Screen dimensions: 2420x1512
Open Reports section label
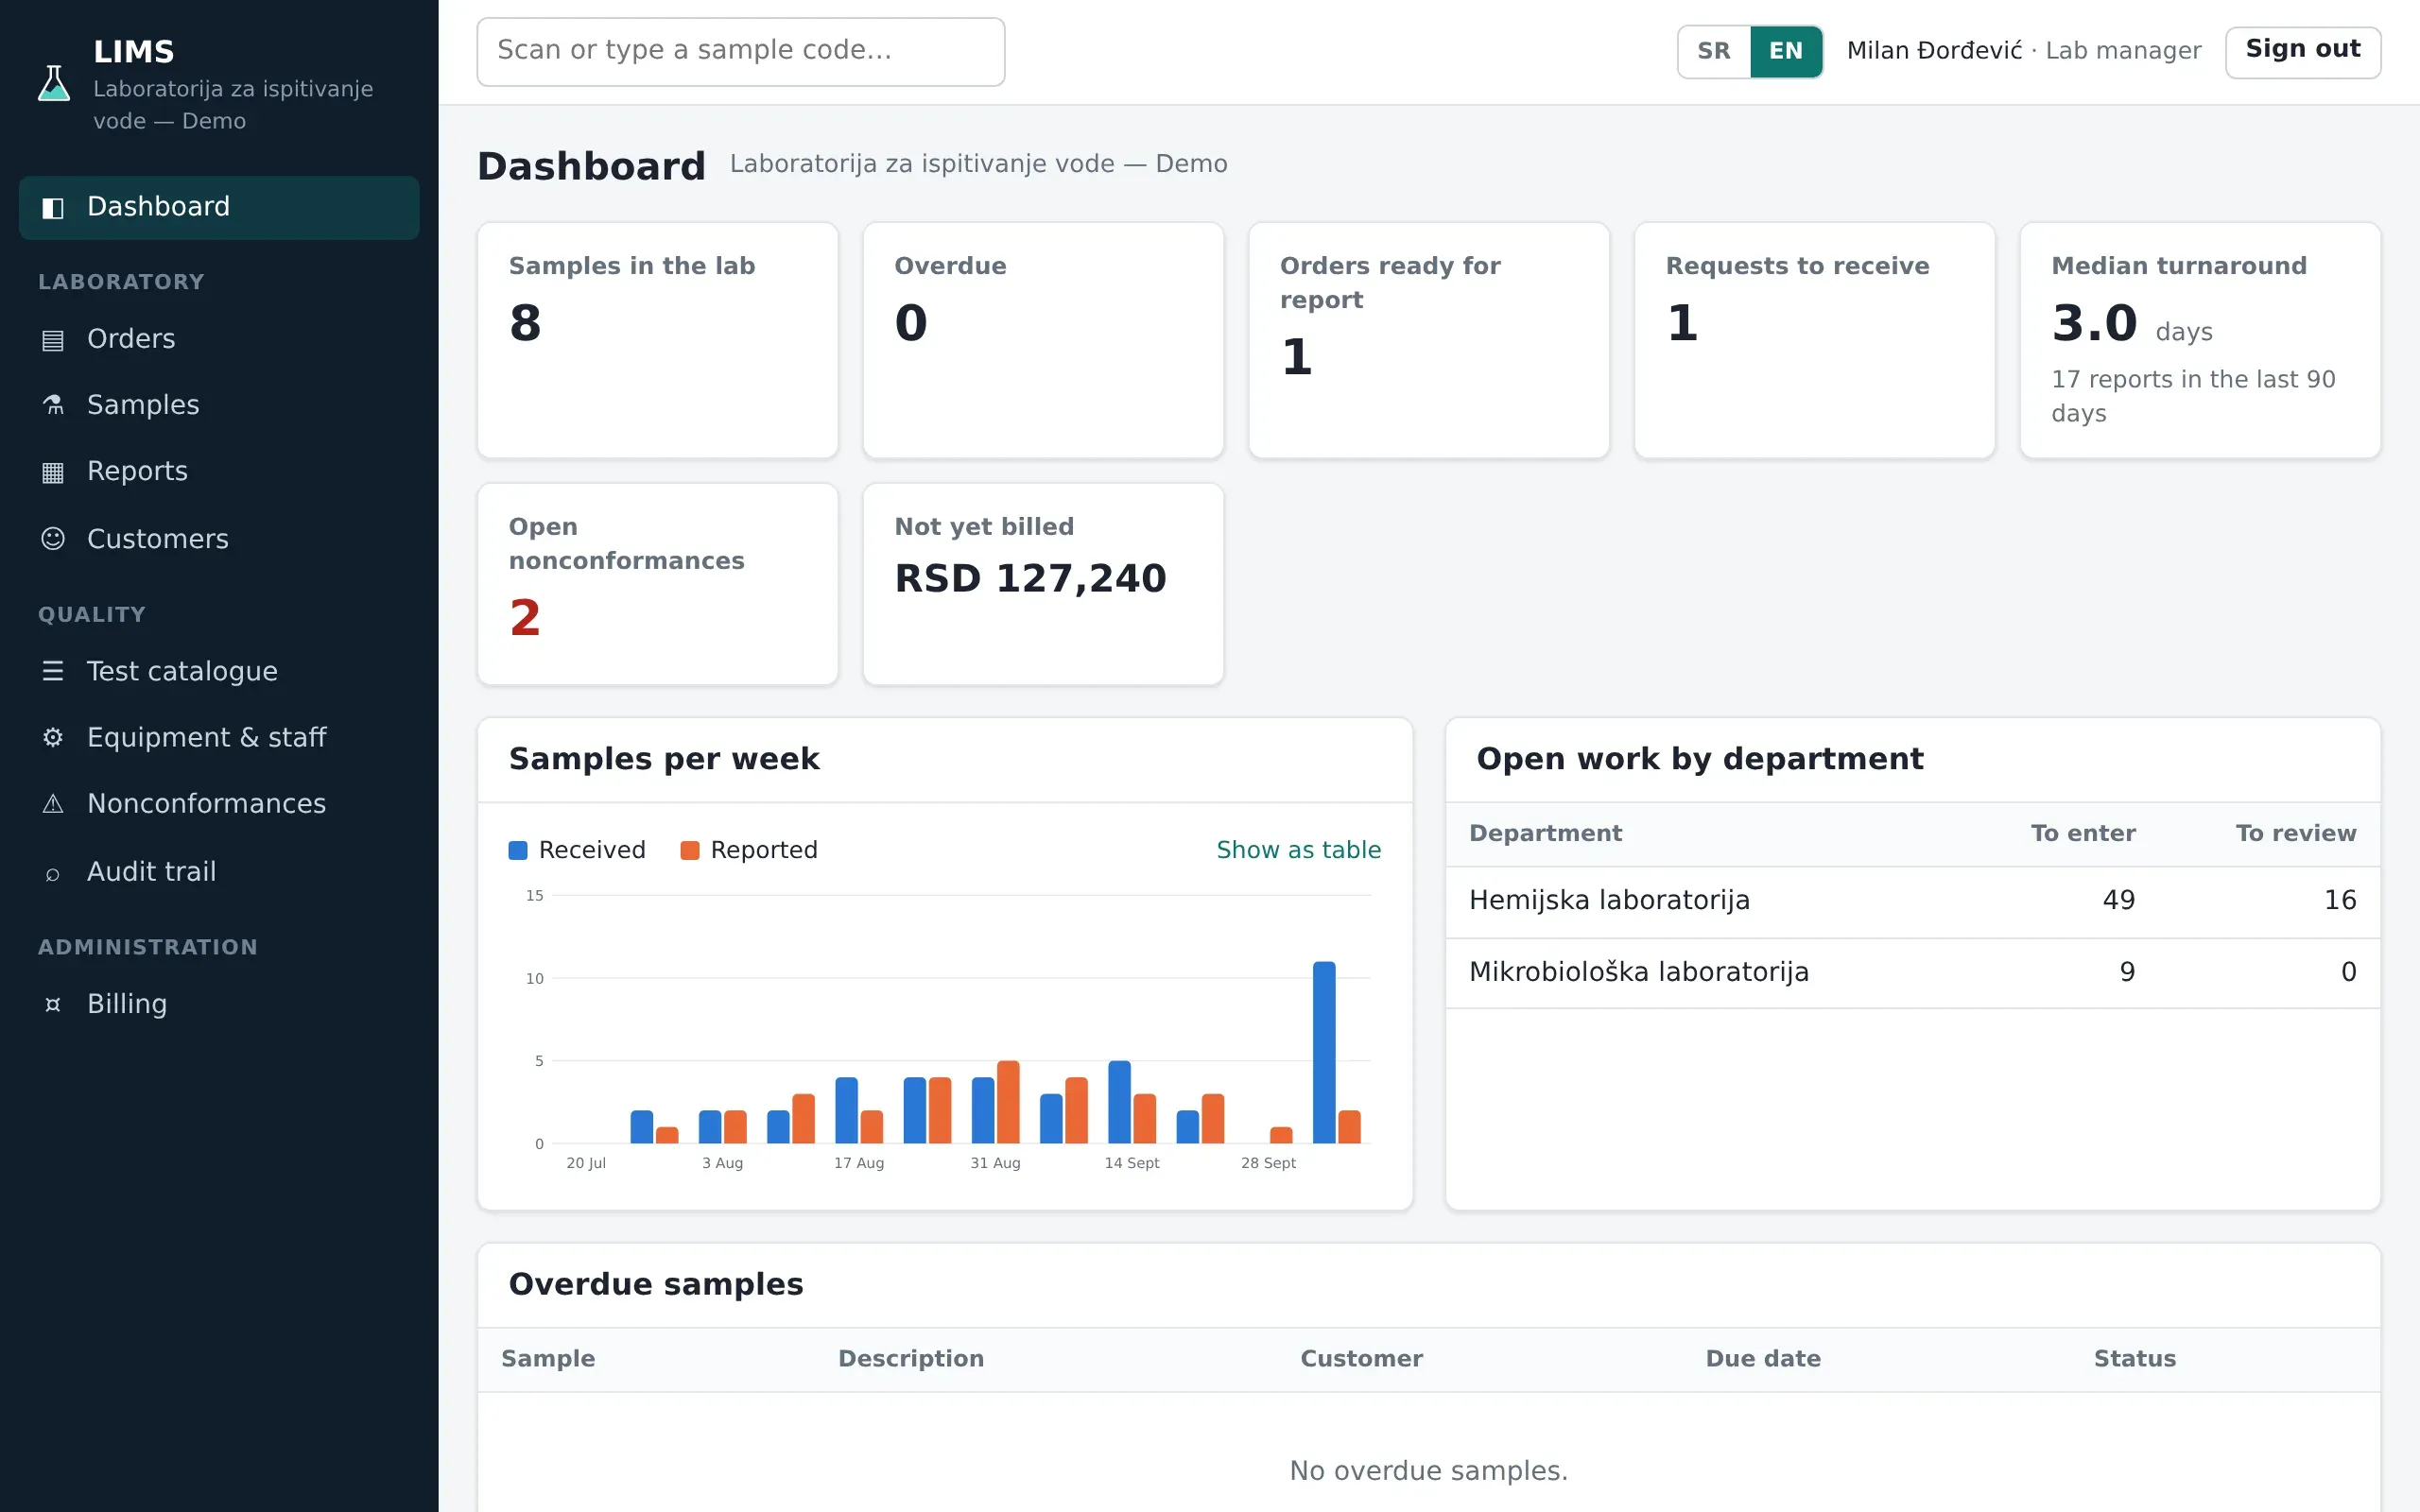tap(137, 471)
